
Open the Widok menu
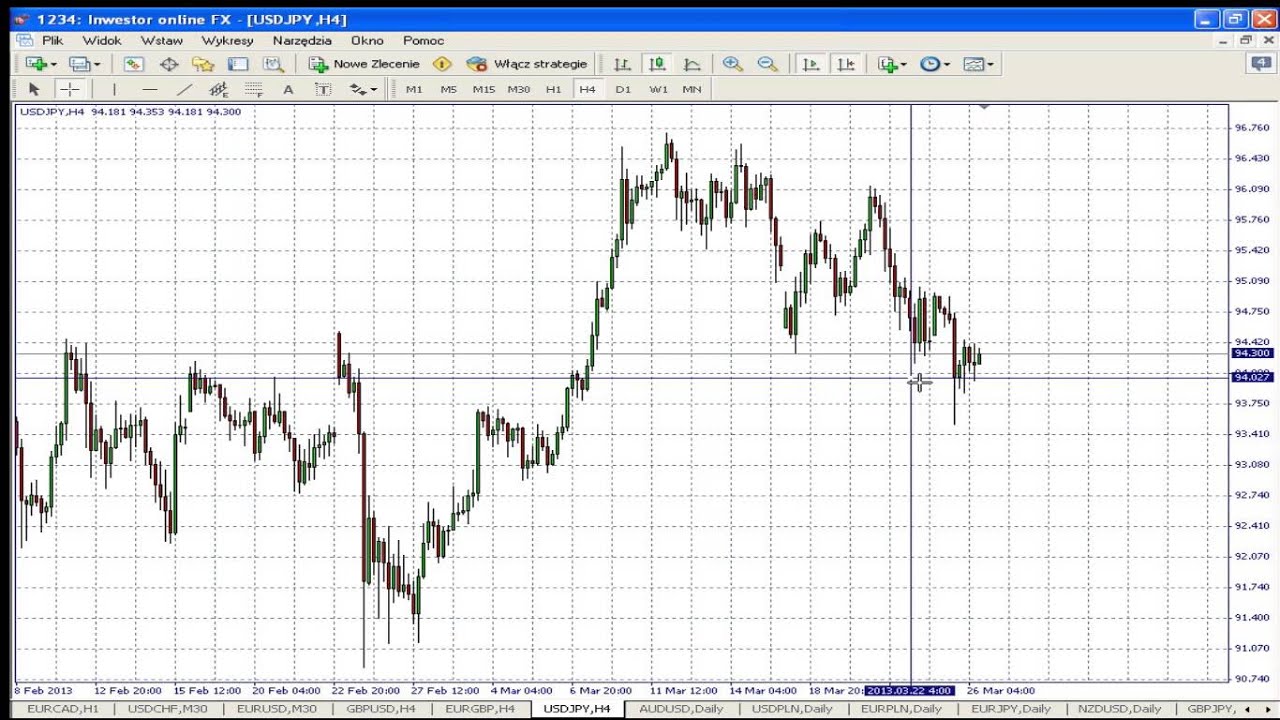(102, 40)
